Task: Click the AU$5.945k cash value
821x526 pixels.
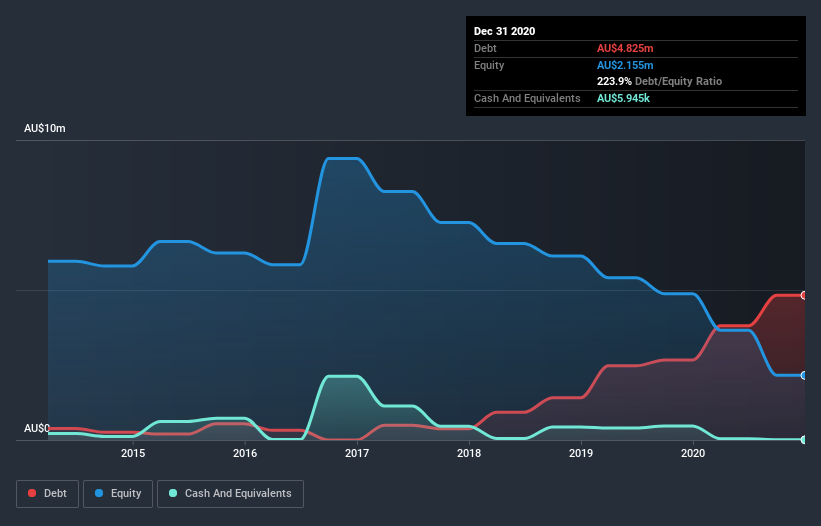Action: tap(623, 98)
